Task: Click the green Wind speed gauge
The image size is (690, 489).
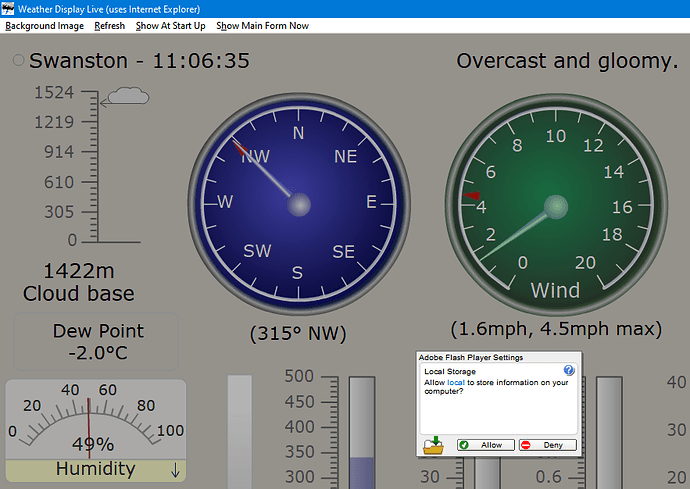Action: click(x=556, y=206)
